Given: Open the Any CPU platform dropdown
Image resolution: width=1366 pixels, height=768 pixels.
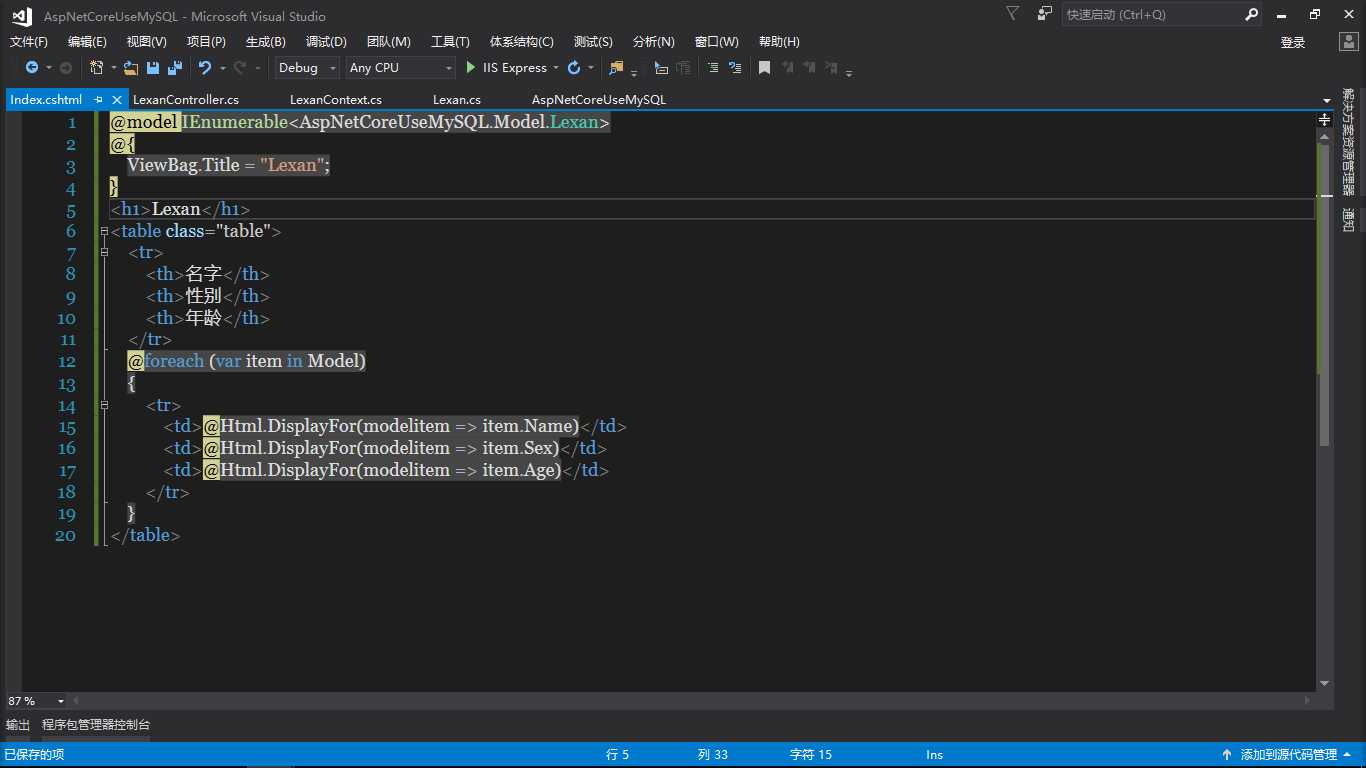Looking at the screenshot, I should click(x=400, y=67).
